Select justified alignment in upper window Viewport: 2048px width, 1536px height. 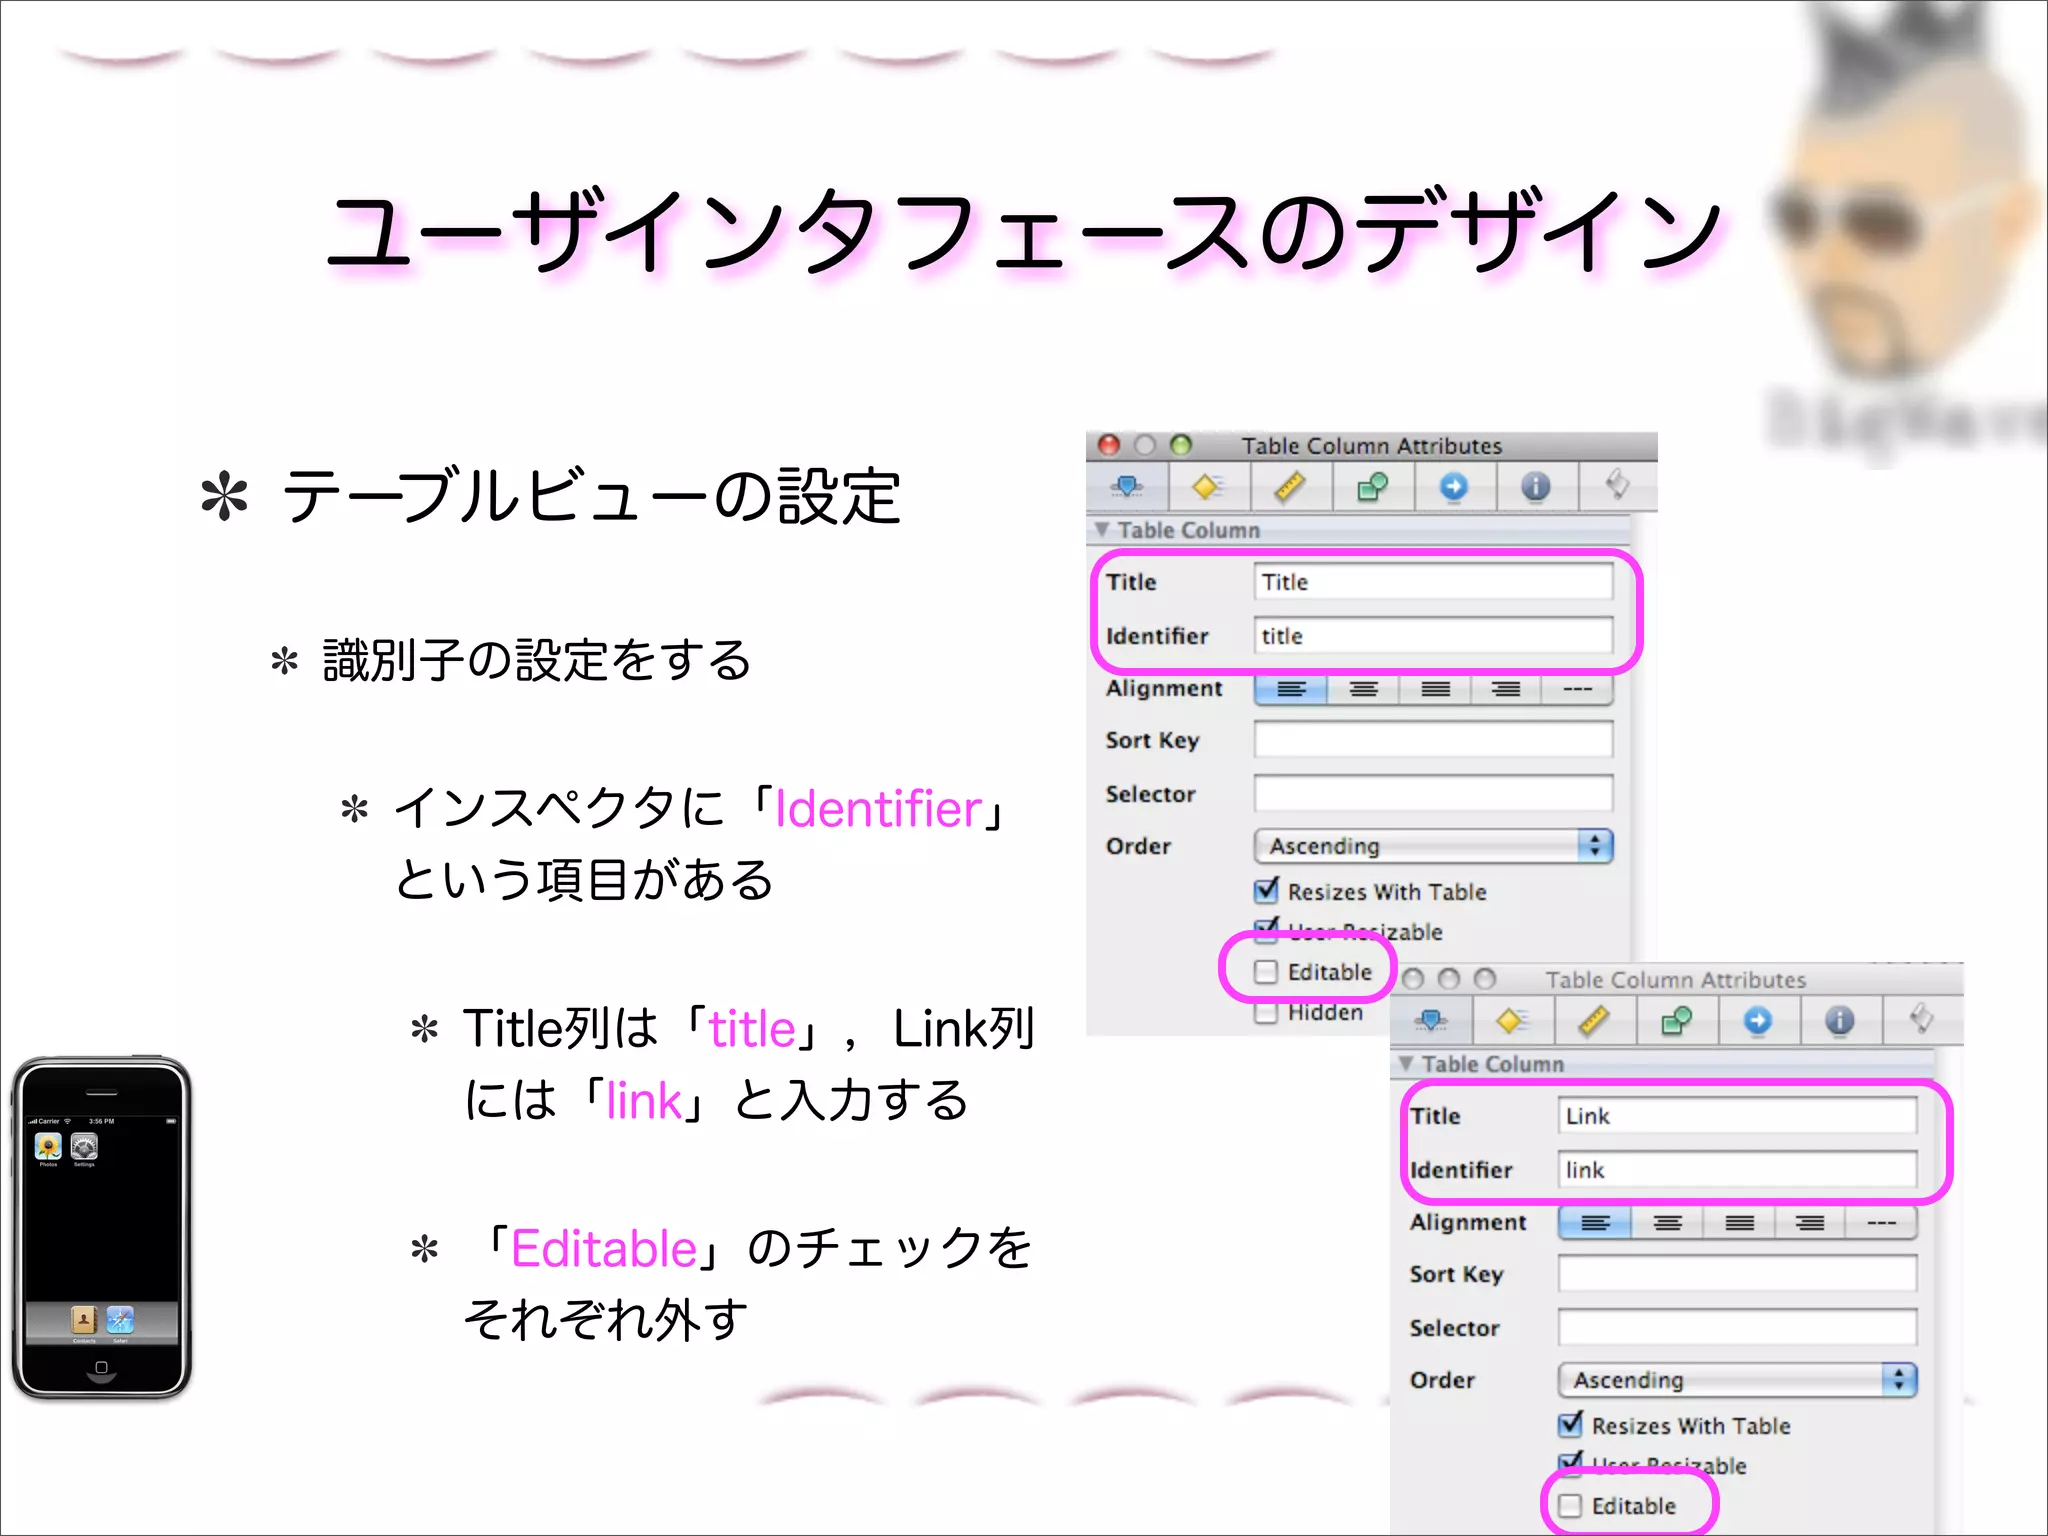(1435, 689)
